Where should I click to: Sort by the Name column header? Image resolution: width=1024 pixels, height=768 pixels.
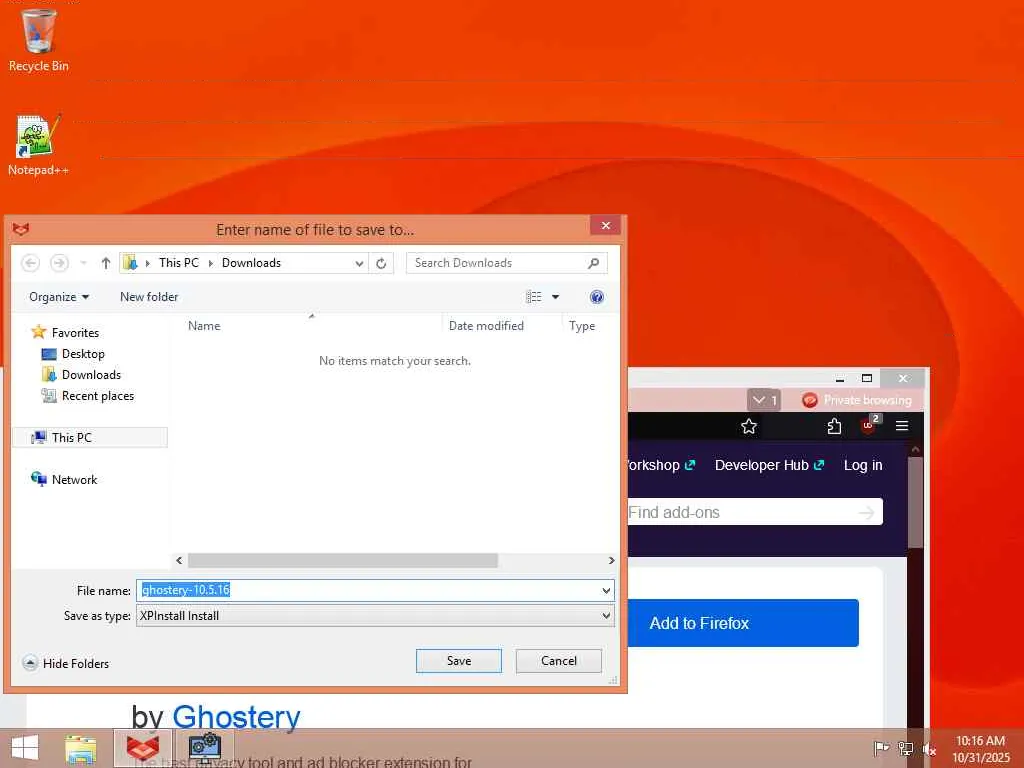pos(204,326)
